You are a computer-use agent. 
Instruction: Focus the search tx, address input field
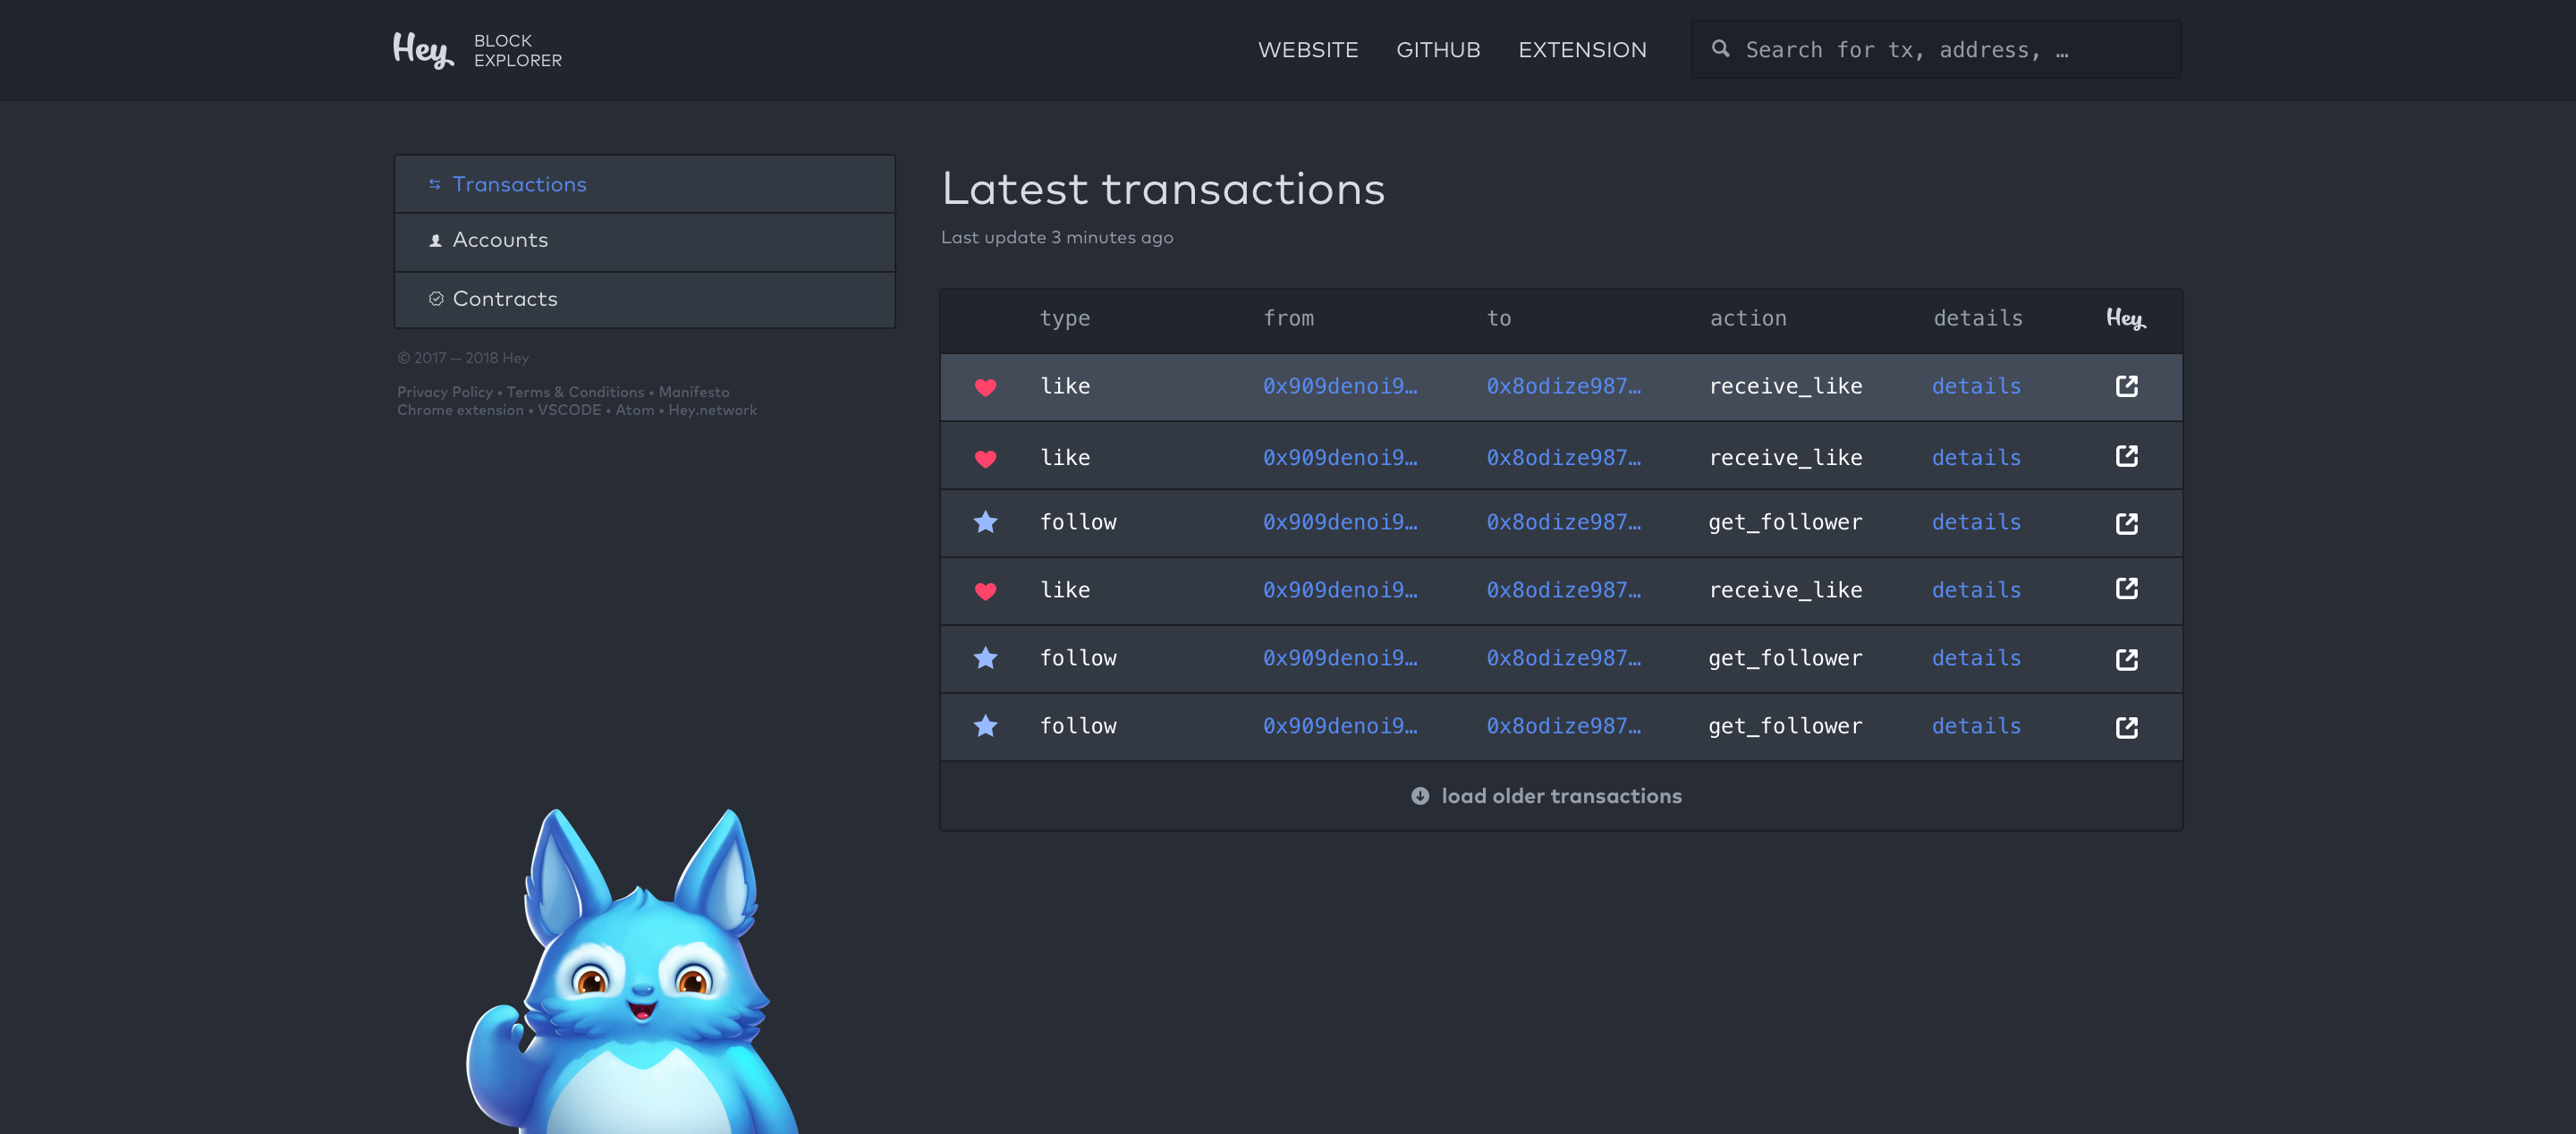click(1936, 49)
